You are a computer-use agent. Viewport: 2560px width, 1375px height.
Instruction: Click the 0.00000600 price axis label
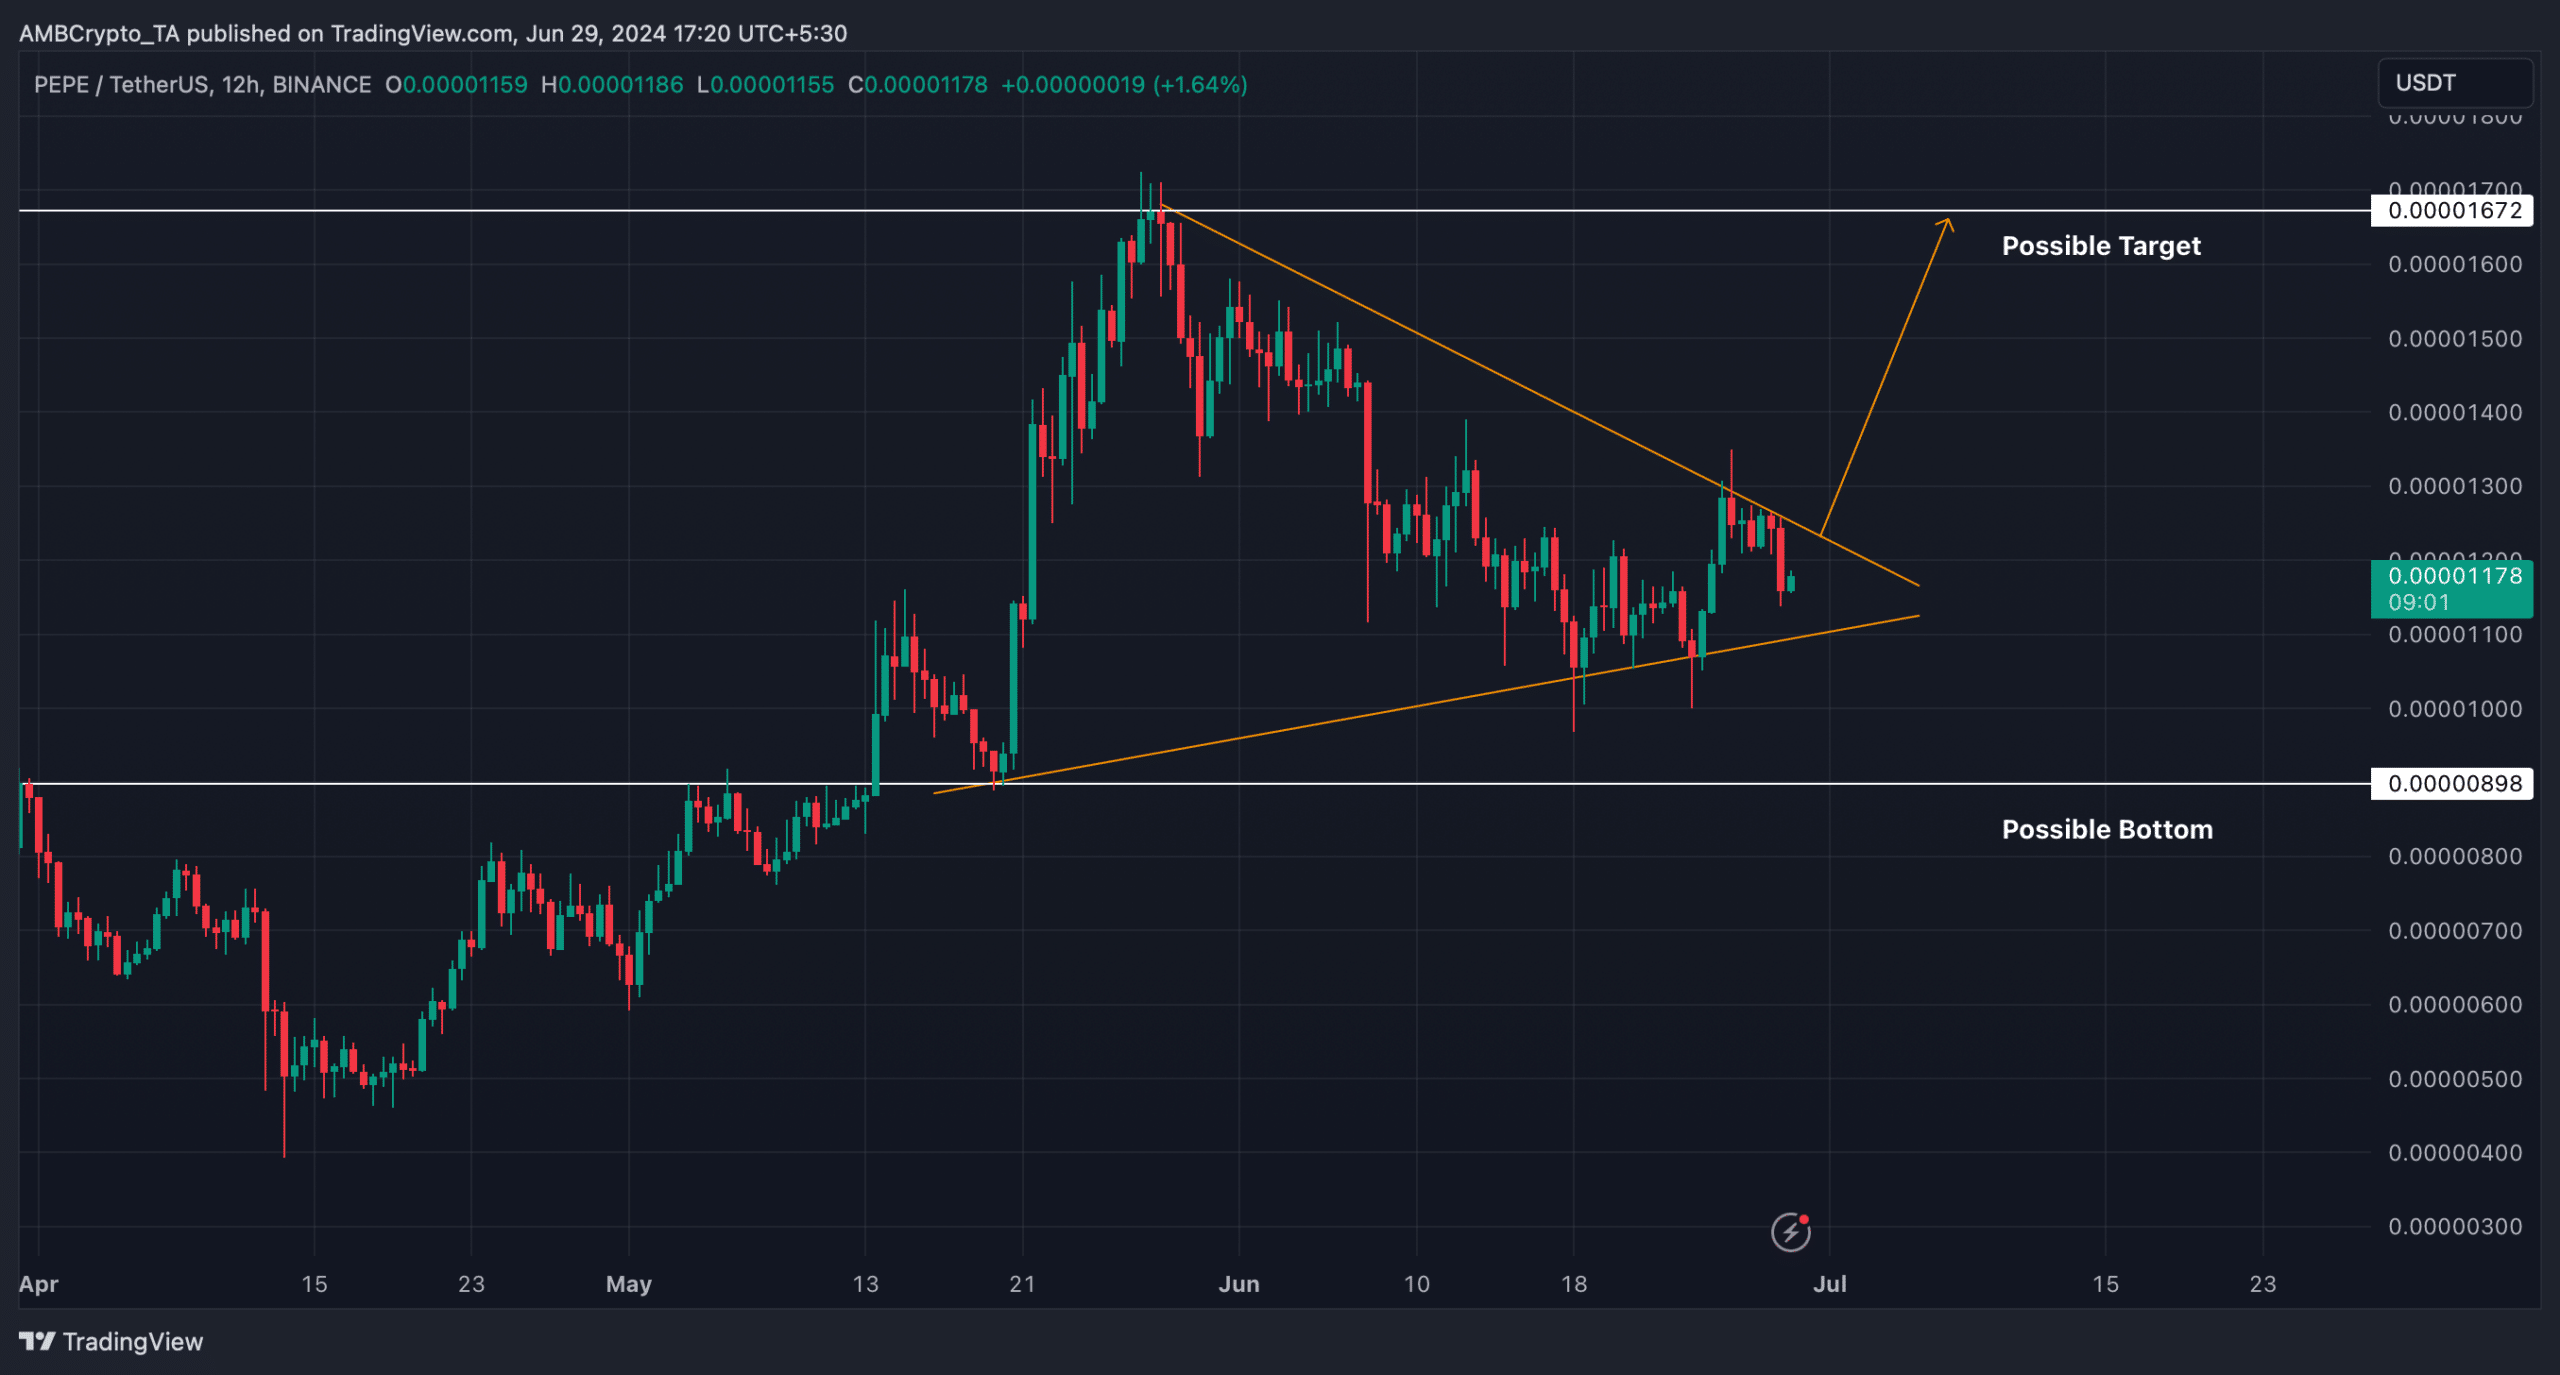coord(2455,1004)
